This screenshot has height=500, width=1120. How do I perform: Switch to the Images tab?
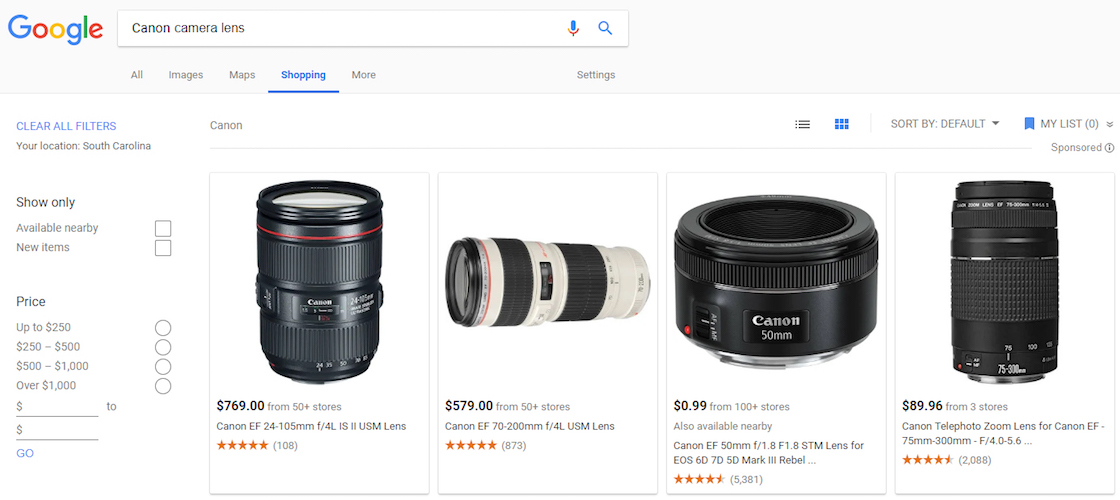[x=186, y=75]
